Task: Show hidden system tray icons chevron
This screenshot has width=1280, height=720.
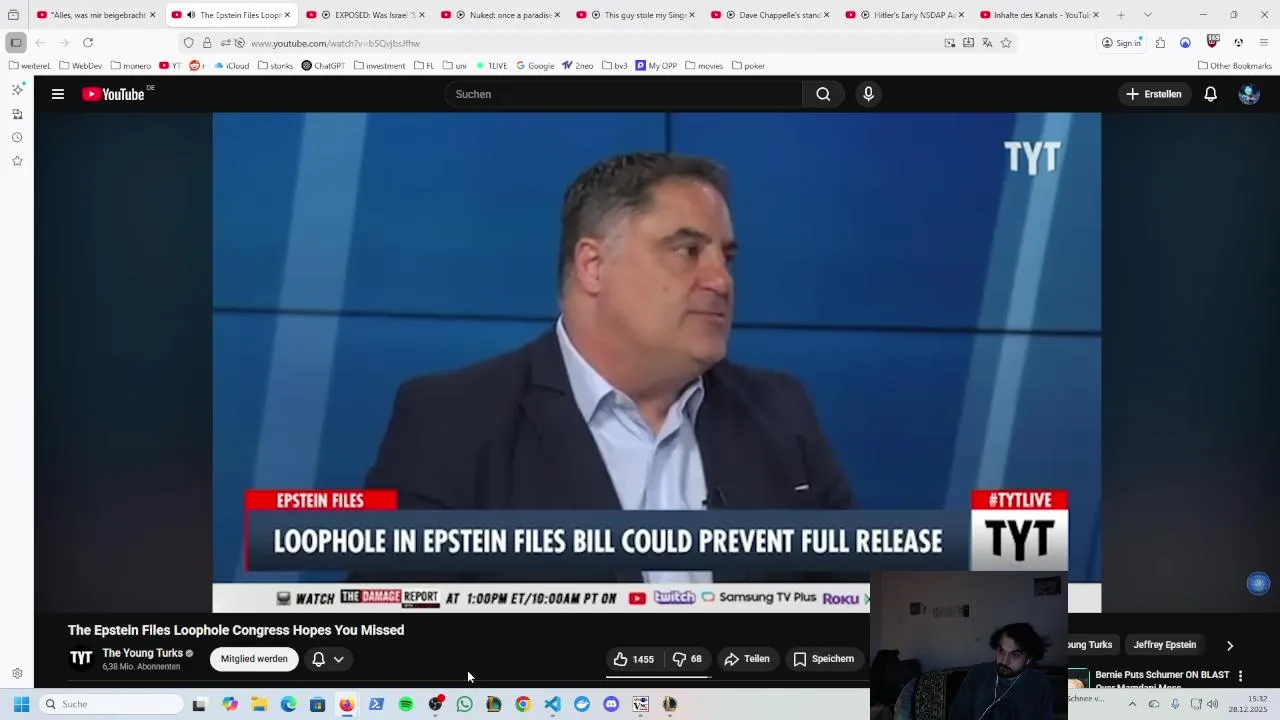Action: tap(1132, 704)
